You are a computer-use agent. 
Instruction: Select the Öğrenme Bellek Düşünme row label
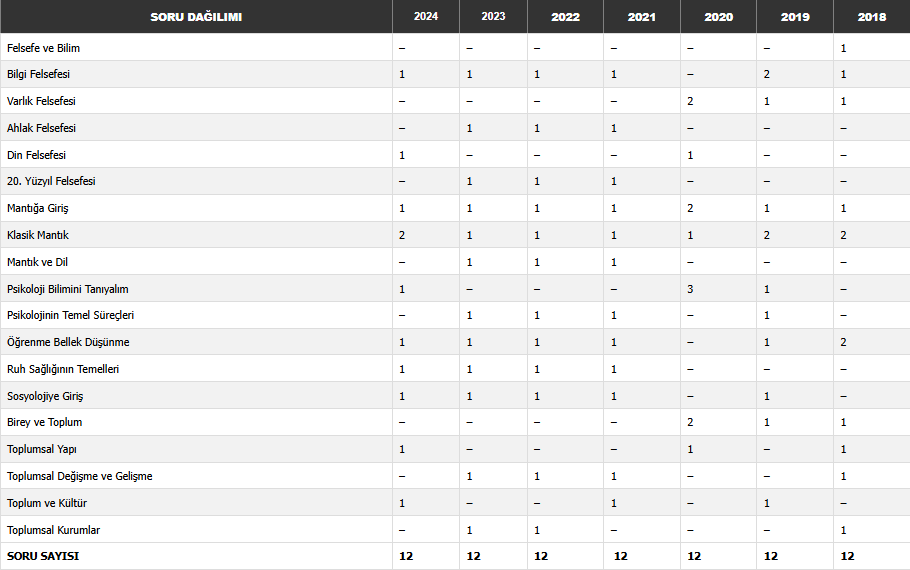click(x=68, y=342)
